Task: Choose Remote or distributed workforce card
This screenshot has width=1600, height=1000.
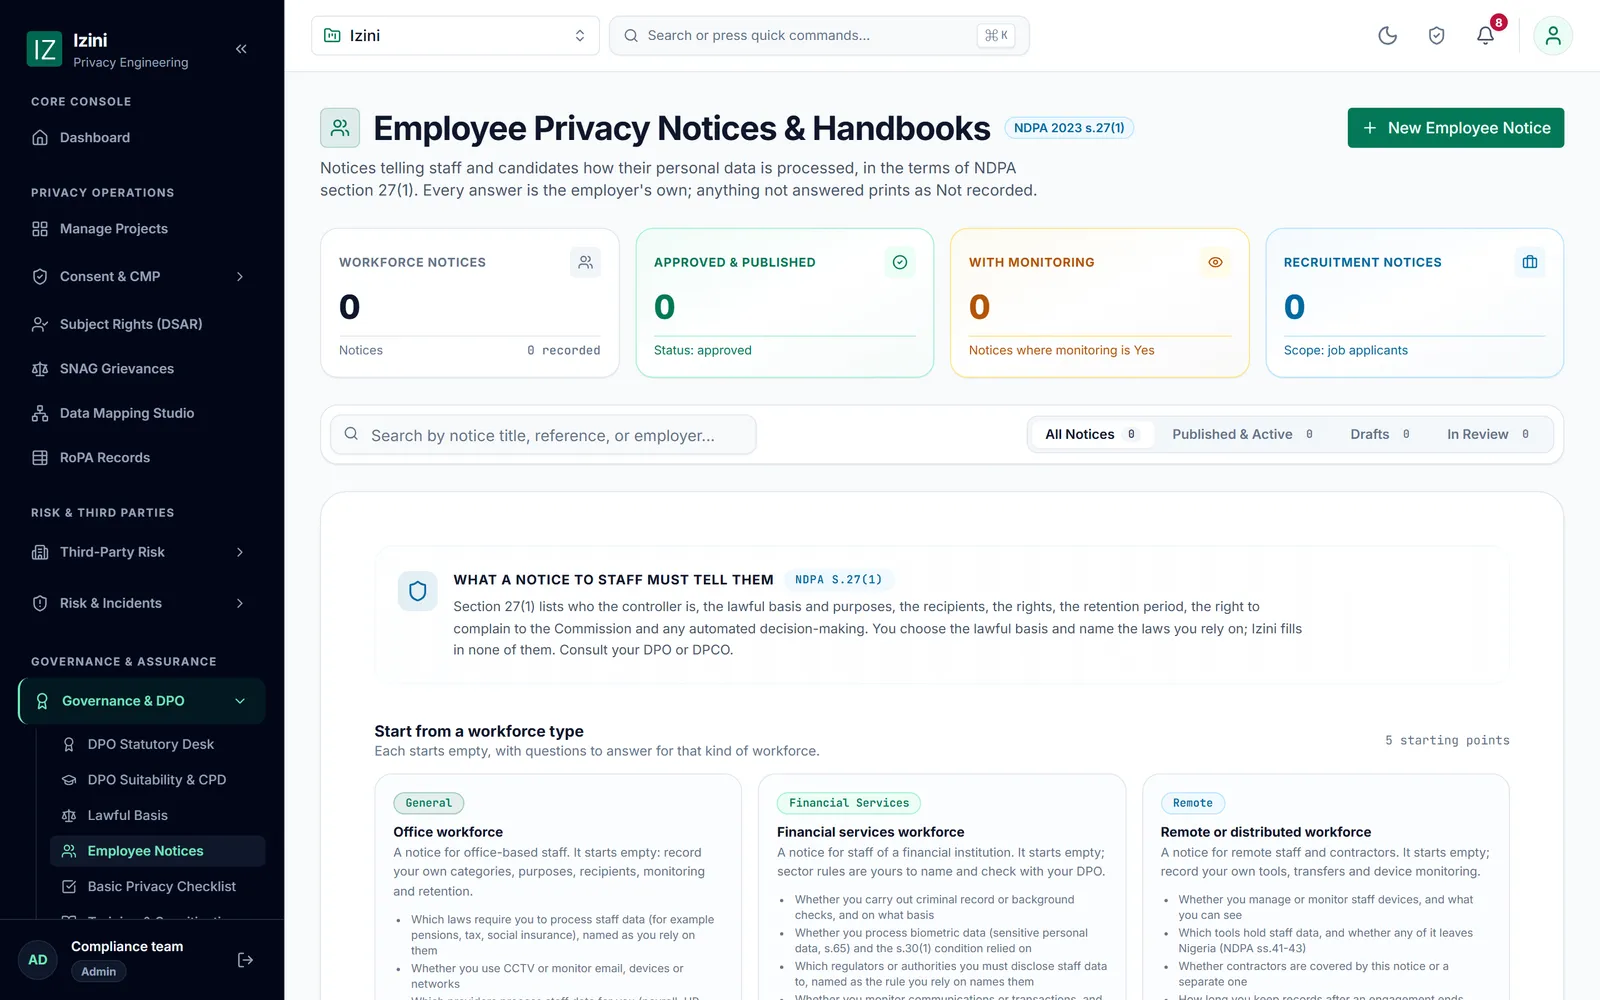Action: pos(1326,887)
